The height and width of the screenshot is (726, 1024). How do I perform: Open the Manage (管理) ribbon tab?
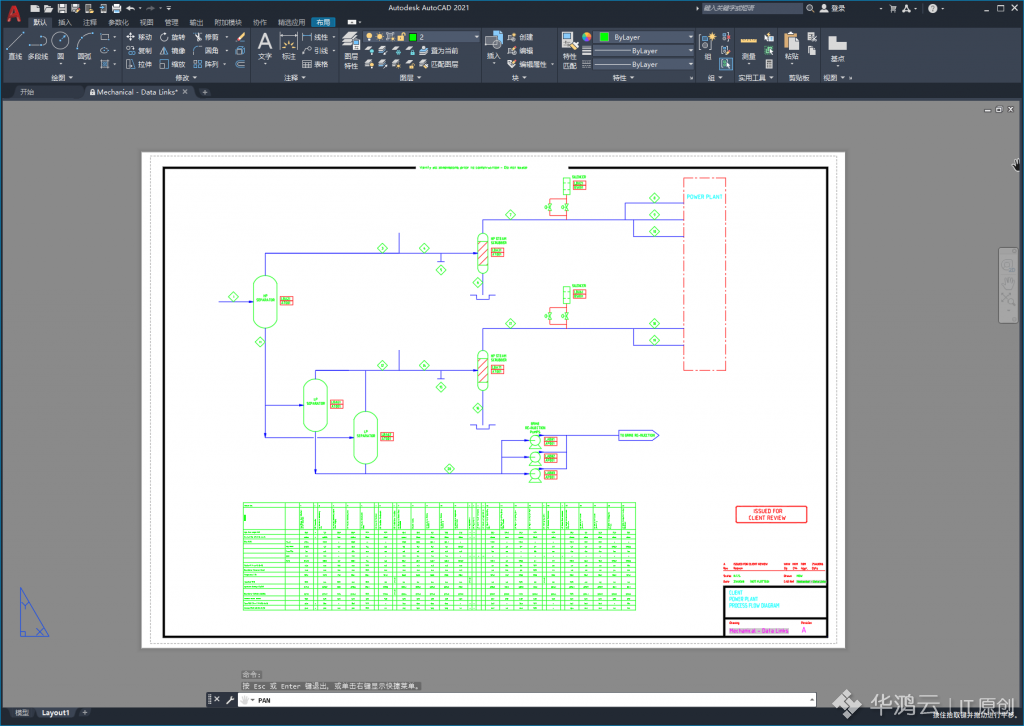coord(171,22)
